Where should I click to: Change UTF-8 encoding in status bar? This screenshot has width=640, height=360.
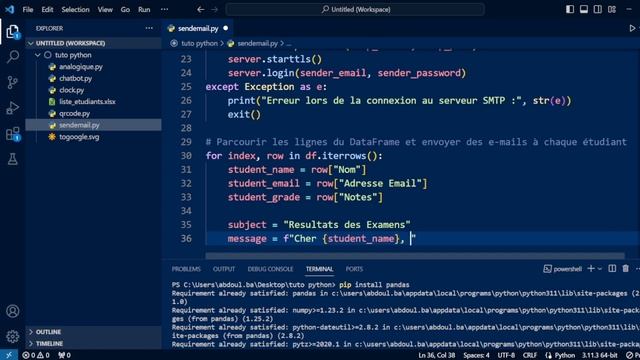[506, 355]
